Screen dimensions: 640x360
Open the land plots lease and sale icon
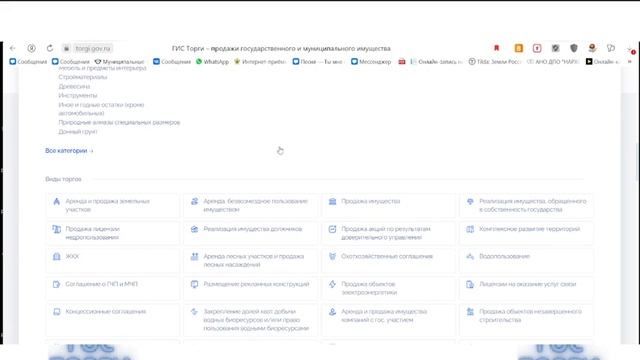tap(56, 201)
